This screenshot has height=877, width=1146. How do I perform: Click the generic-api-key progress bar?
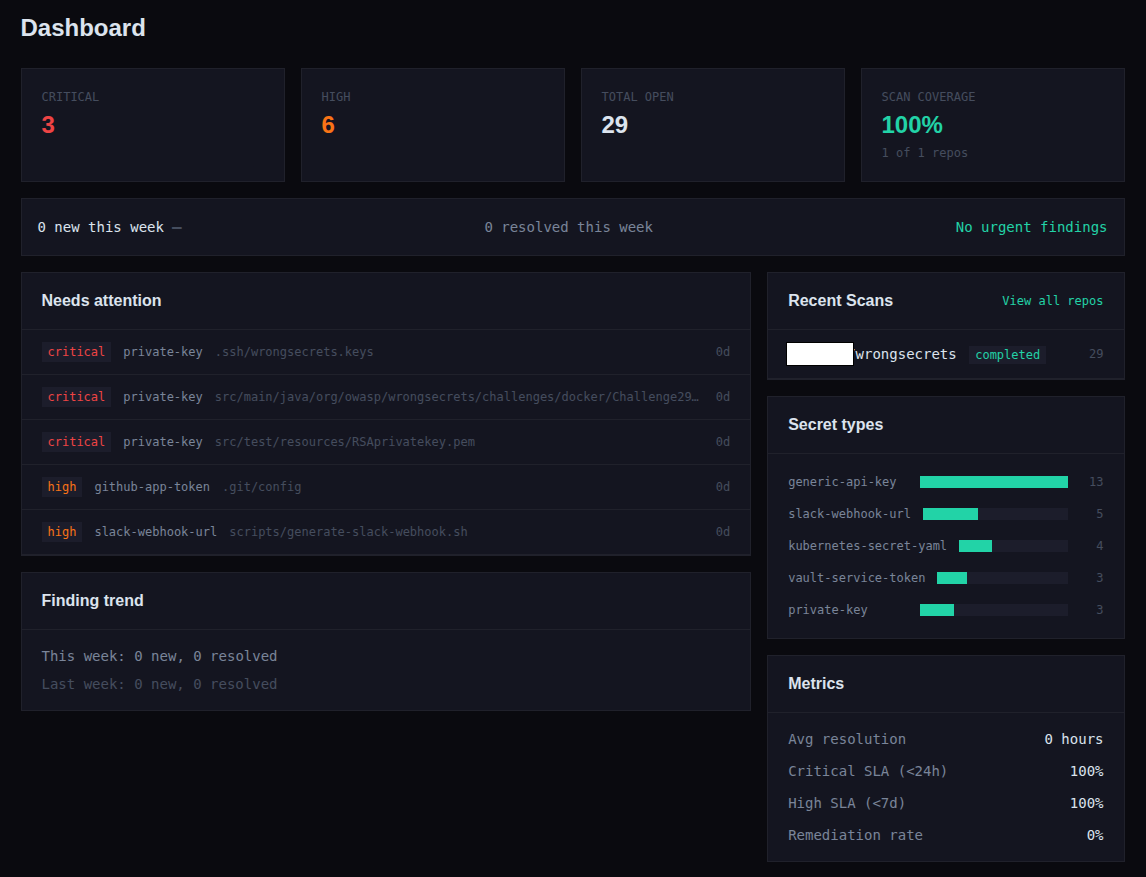click(x=993, y=481)
